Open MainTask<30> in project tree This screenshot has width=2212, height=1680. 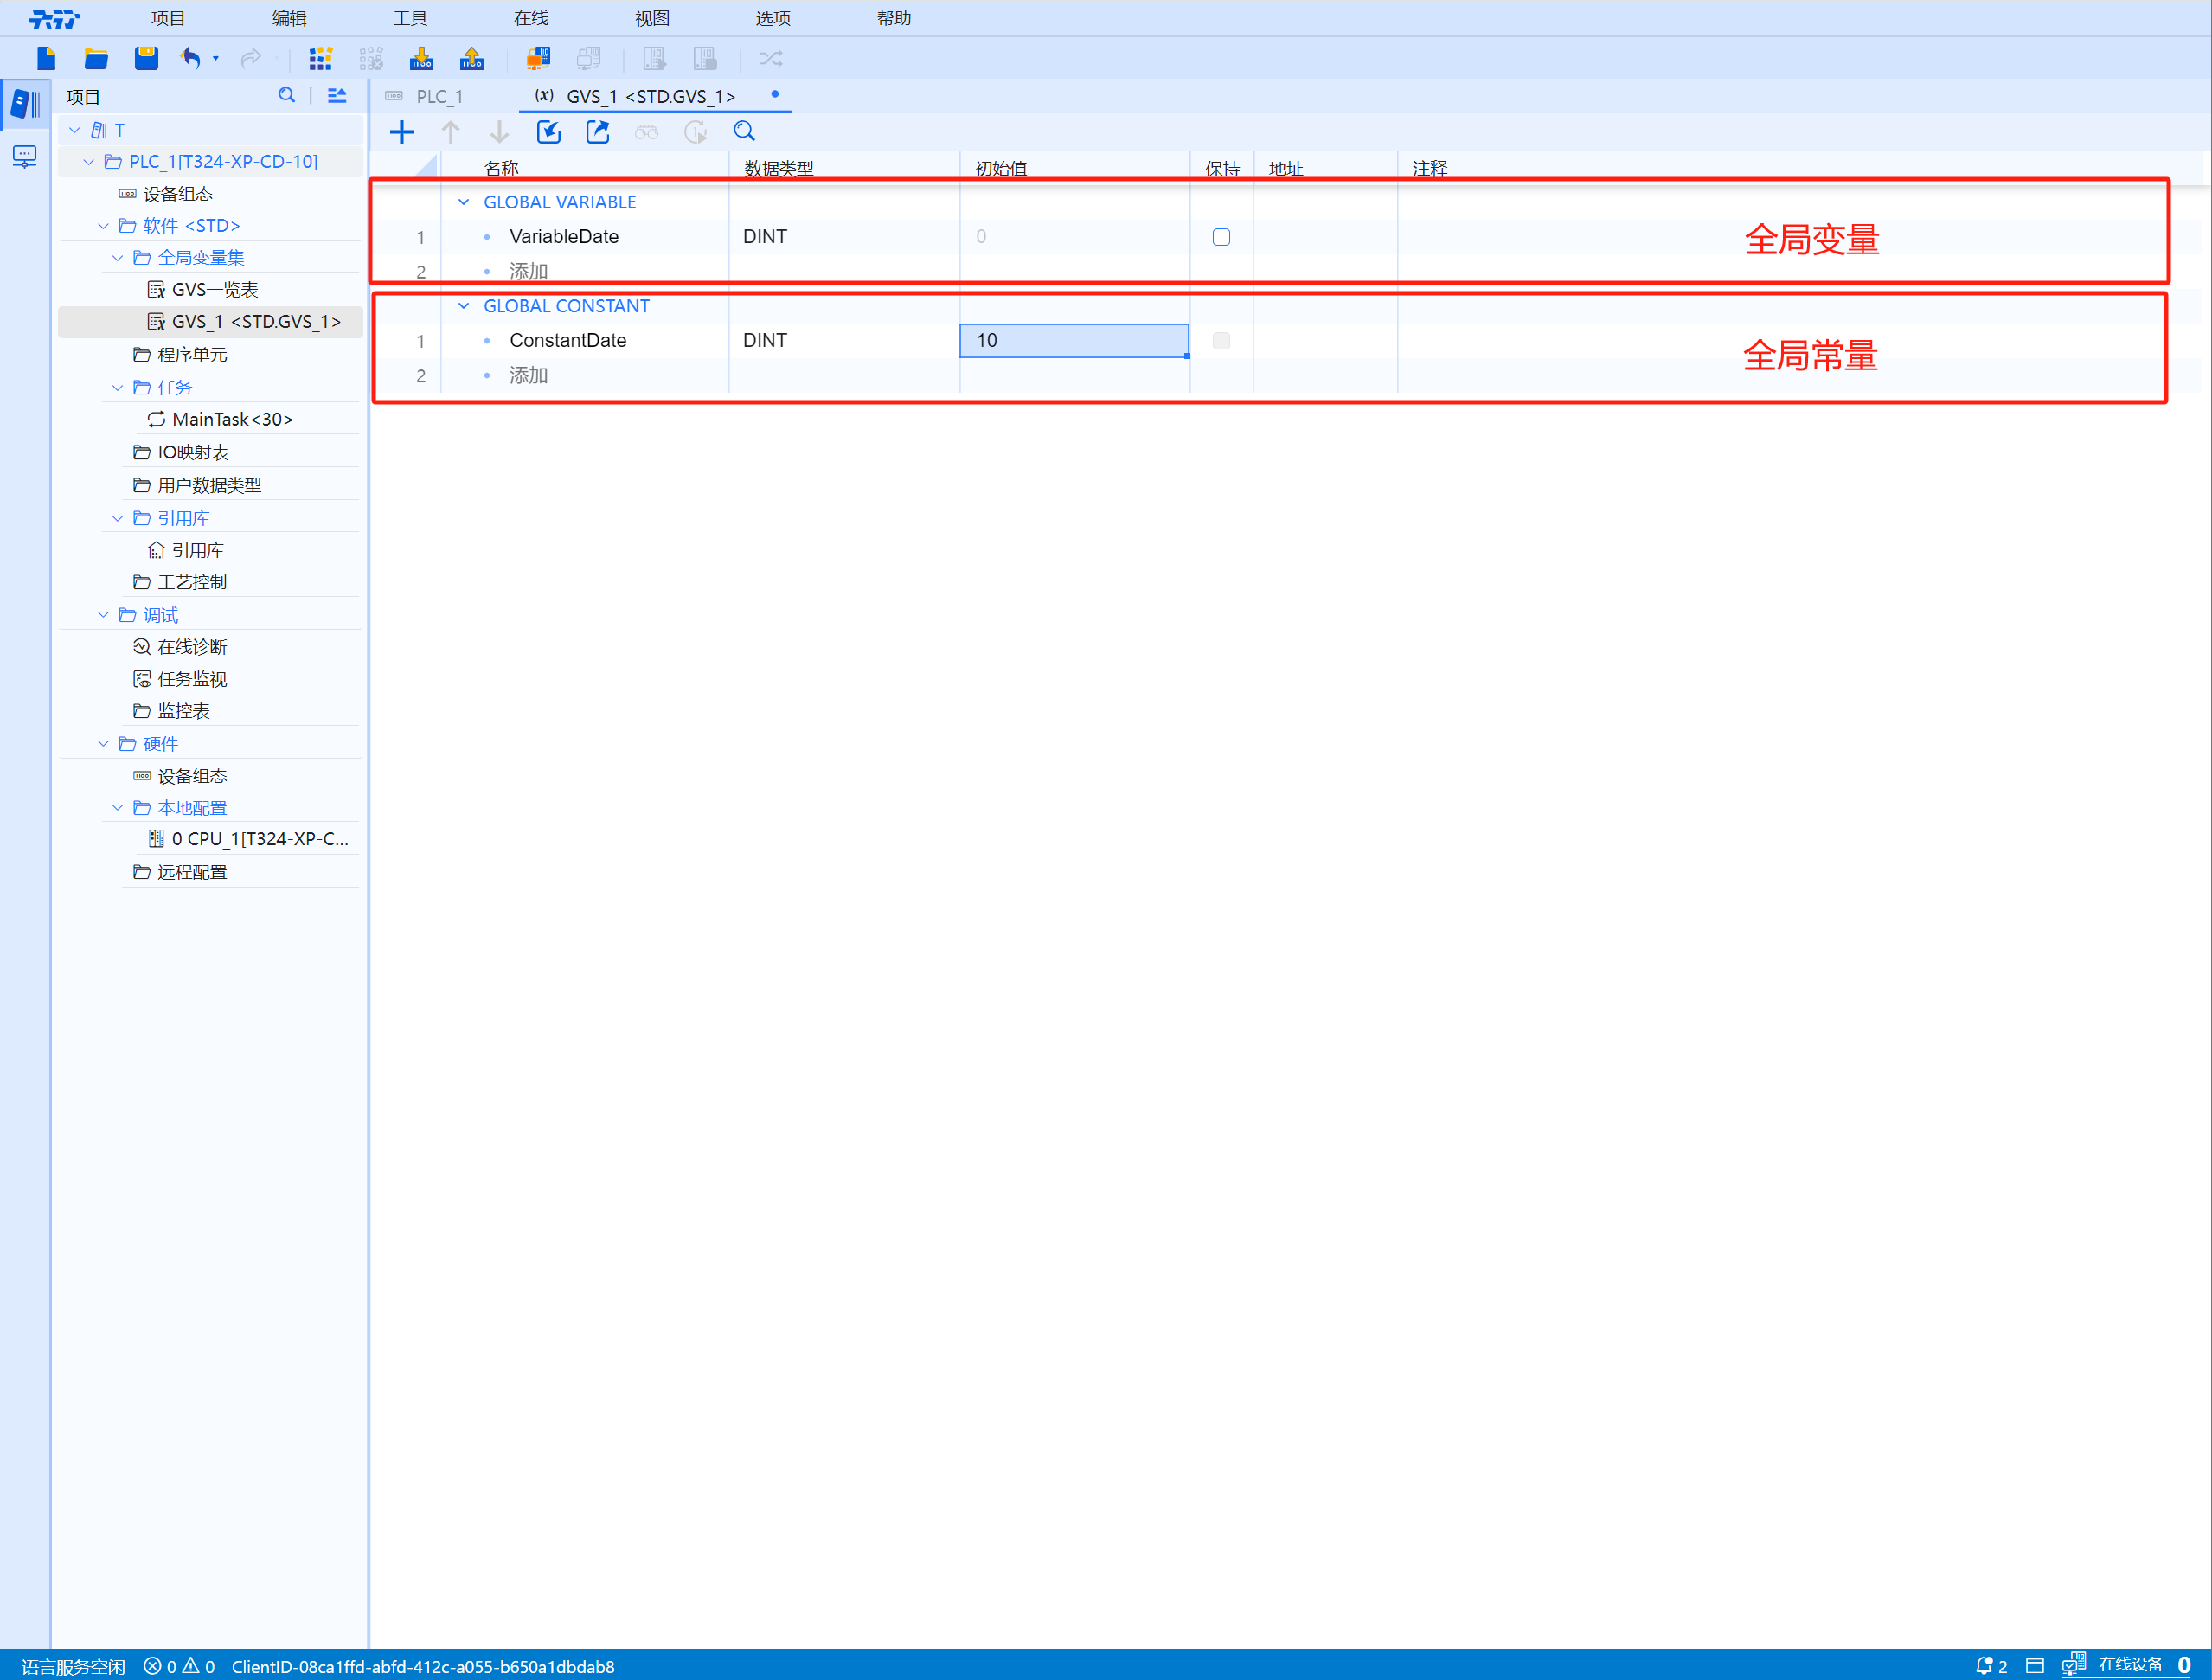pos(231,419)
